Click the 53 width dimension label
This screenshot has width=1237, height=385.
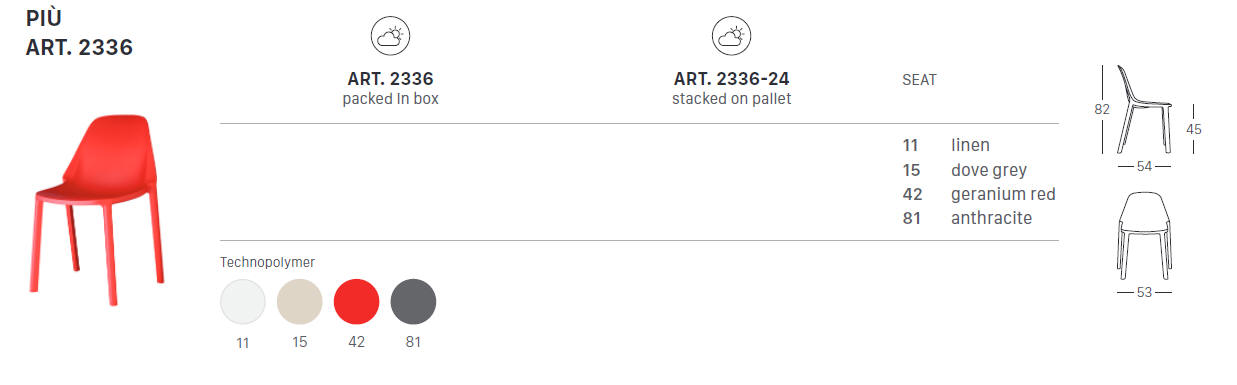[x=1144, y=292]
